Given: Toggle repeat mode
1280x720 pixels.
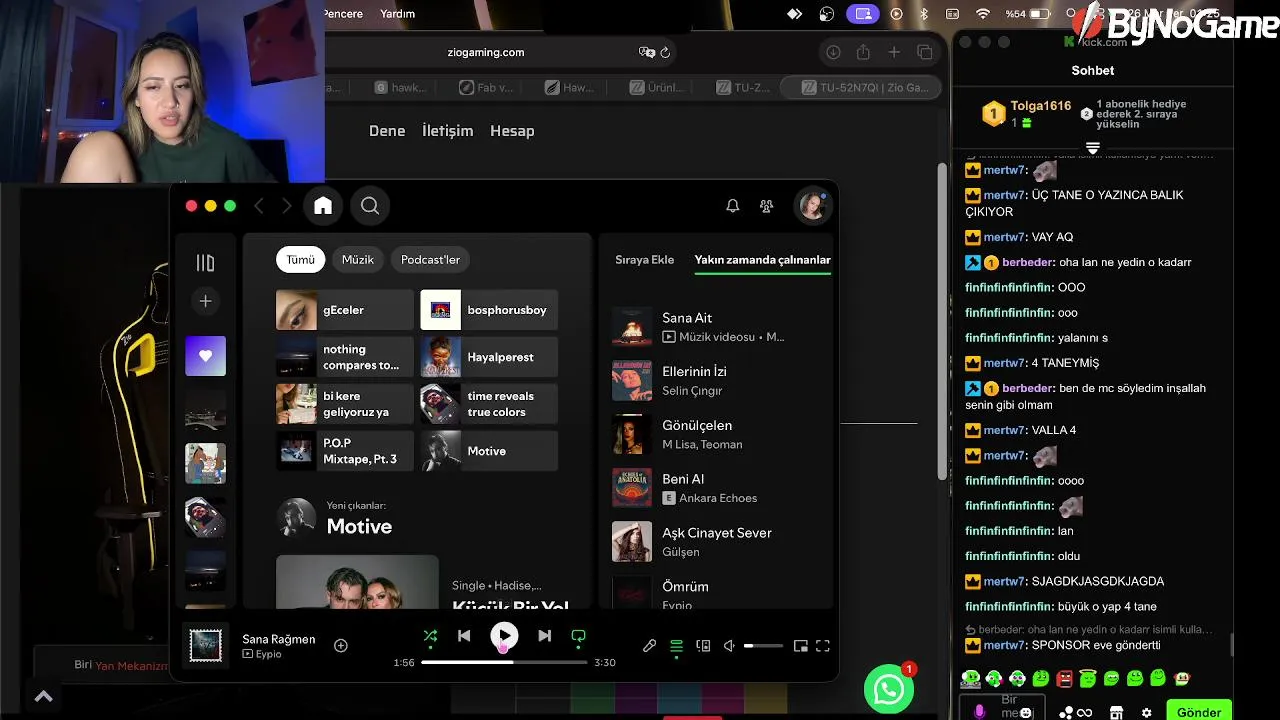Looking at the screenshot, I should coord(578,636).
